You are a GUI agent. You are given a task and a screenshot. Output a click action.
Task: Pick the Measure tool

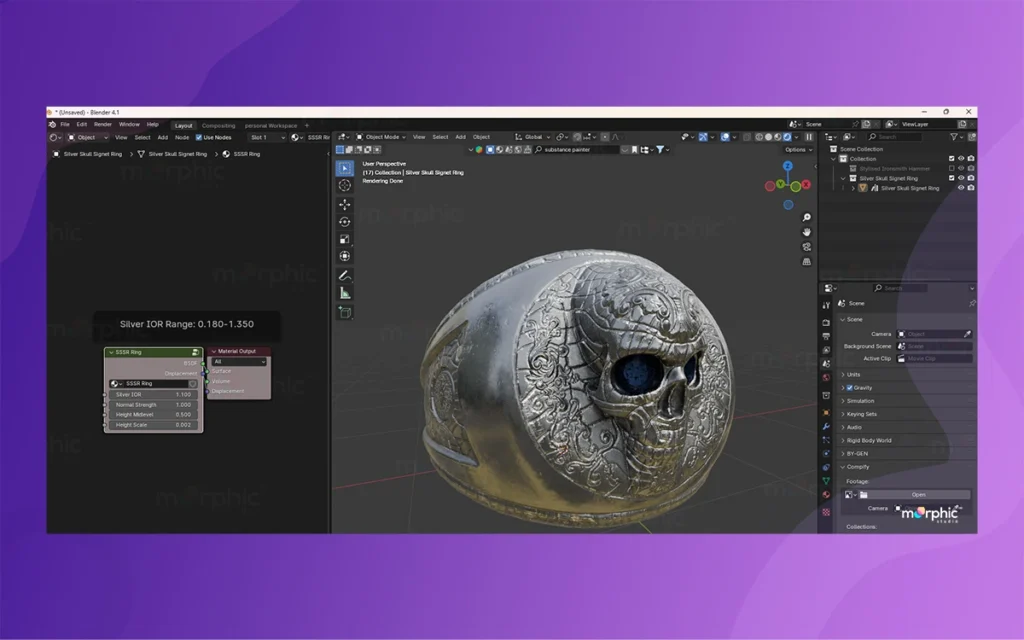[x=345, y=293]
